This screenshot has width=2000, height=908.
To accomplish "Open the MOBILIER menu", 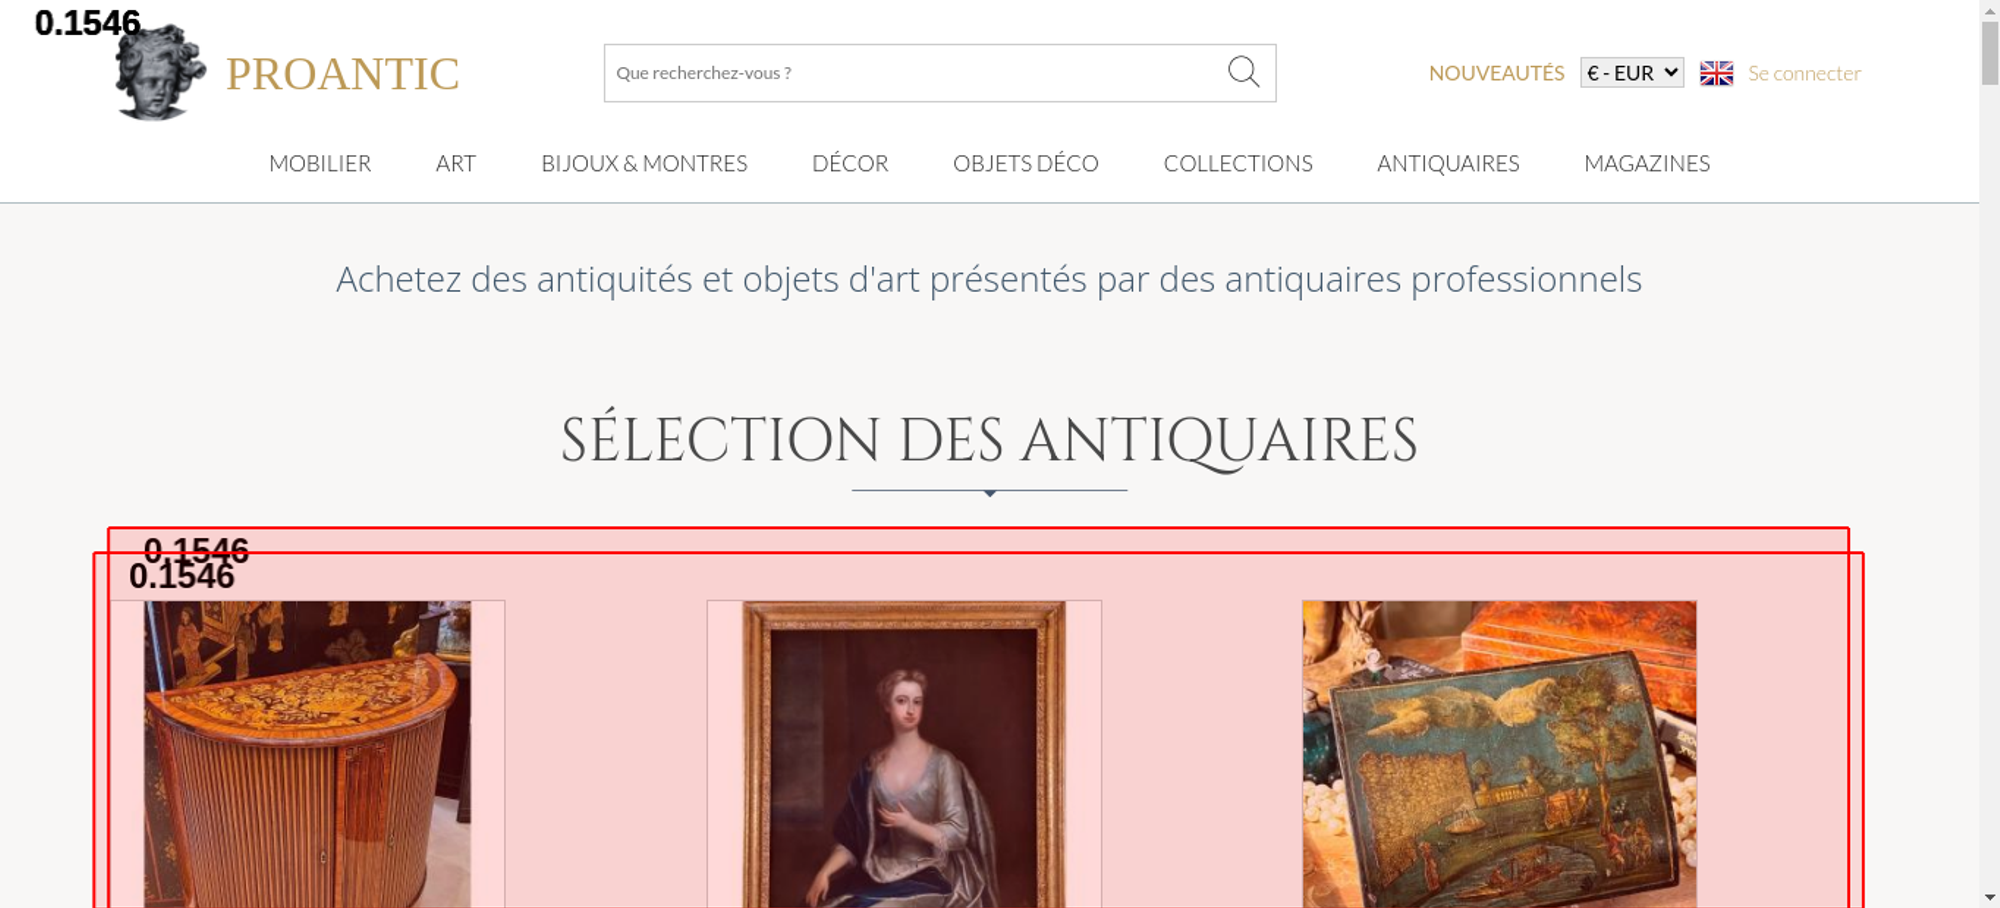I will (x=320, y=163).
